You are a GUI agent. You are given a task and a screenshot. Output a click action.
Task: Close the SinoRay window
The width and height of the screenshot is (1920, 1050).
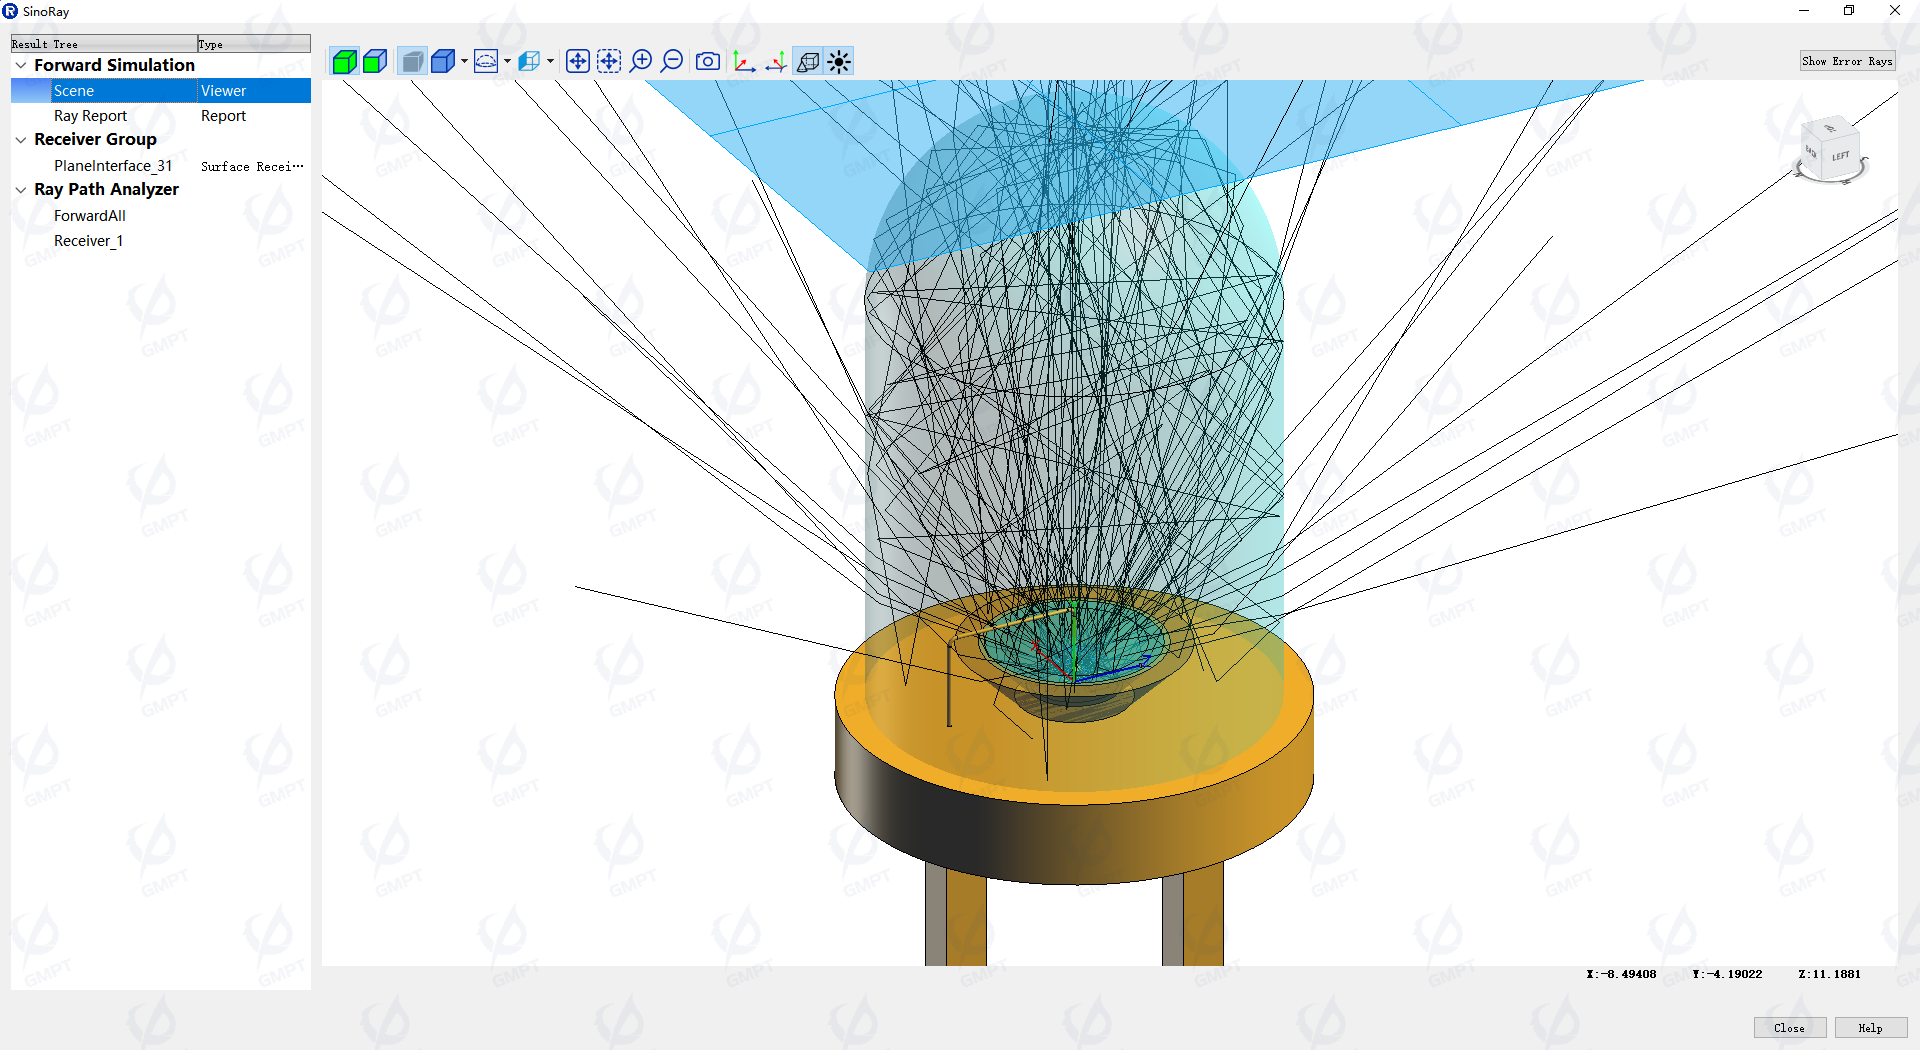tap(1895, 11)
